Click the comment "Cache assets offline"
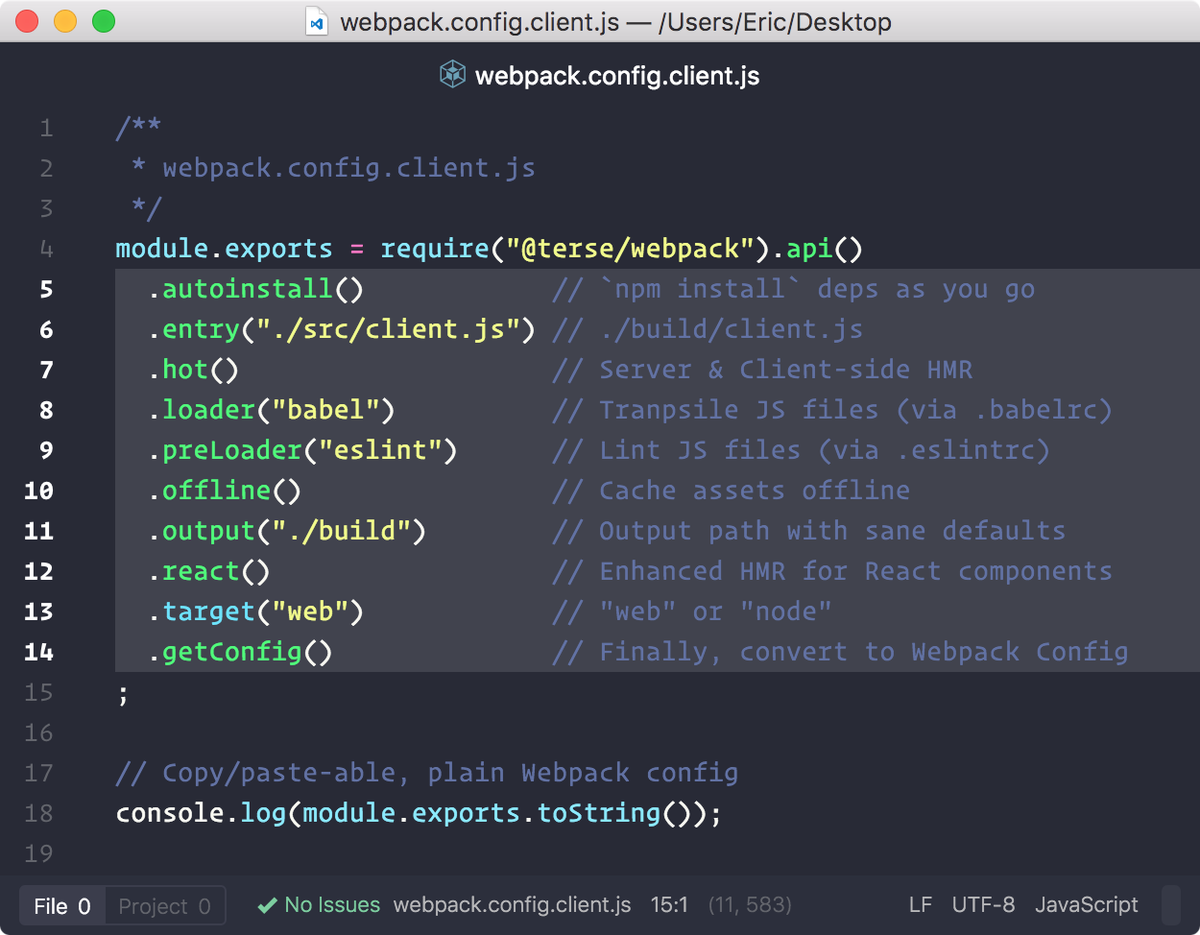The image size is (1200, 935). [x=731, y=491]
